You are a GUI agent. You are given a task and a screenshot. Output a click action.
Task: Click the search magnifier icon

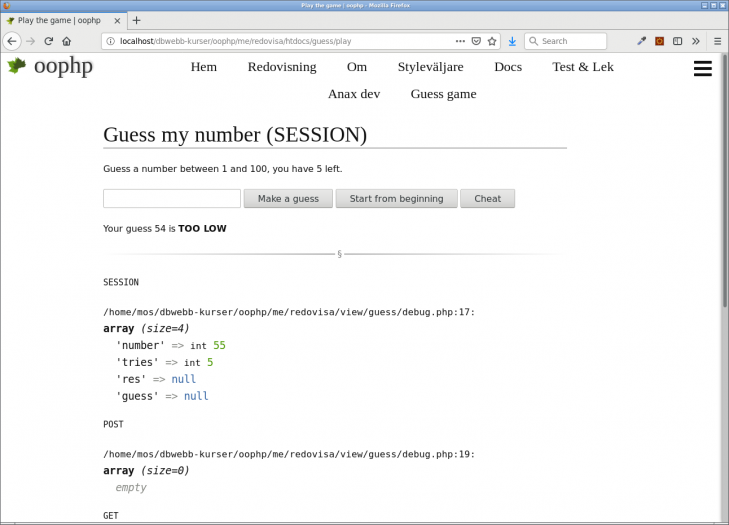(533, 41)
